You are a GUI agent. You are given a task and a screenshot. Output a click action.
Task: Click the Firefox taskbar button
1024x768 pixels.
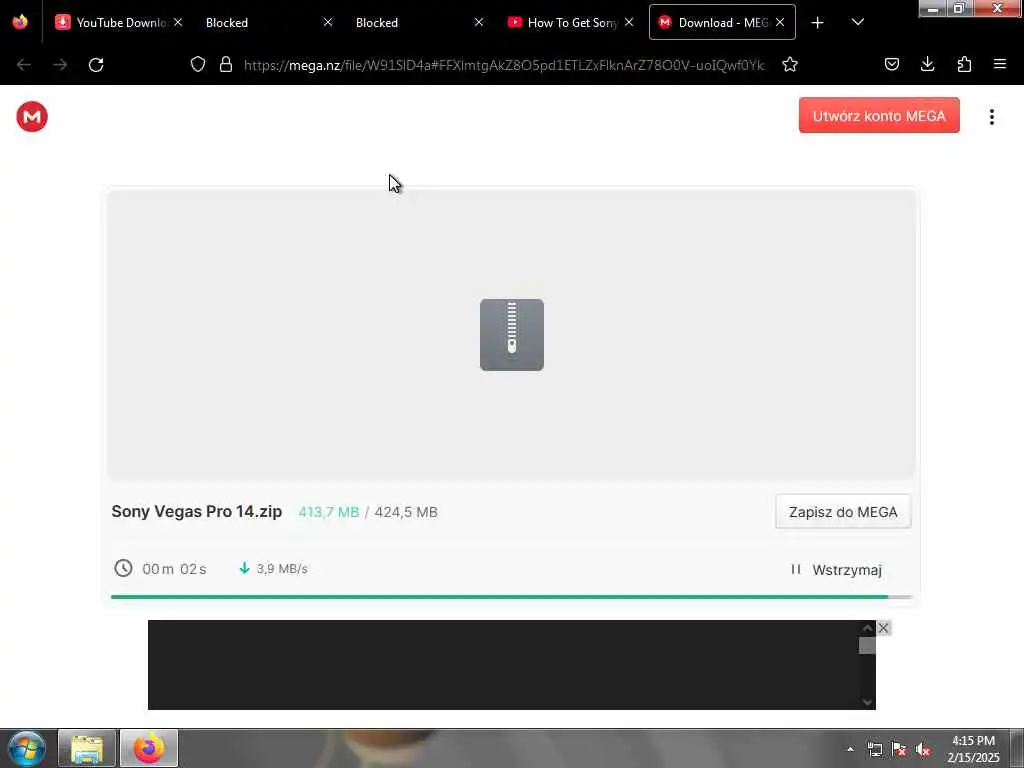tap(149, 748)
